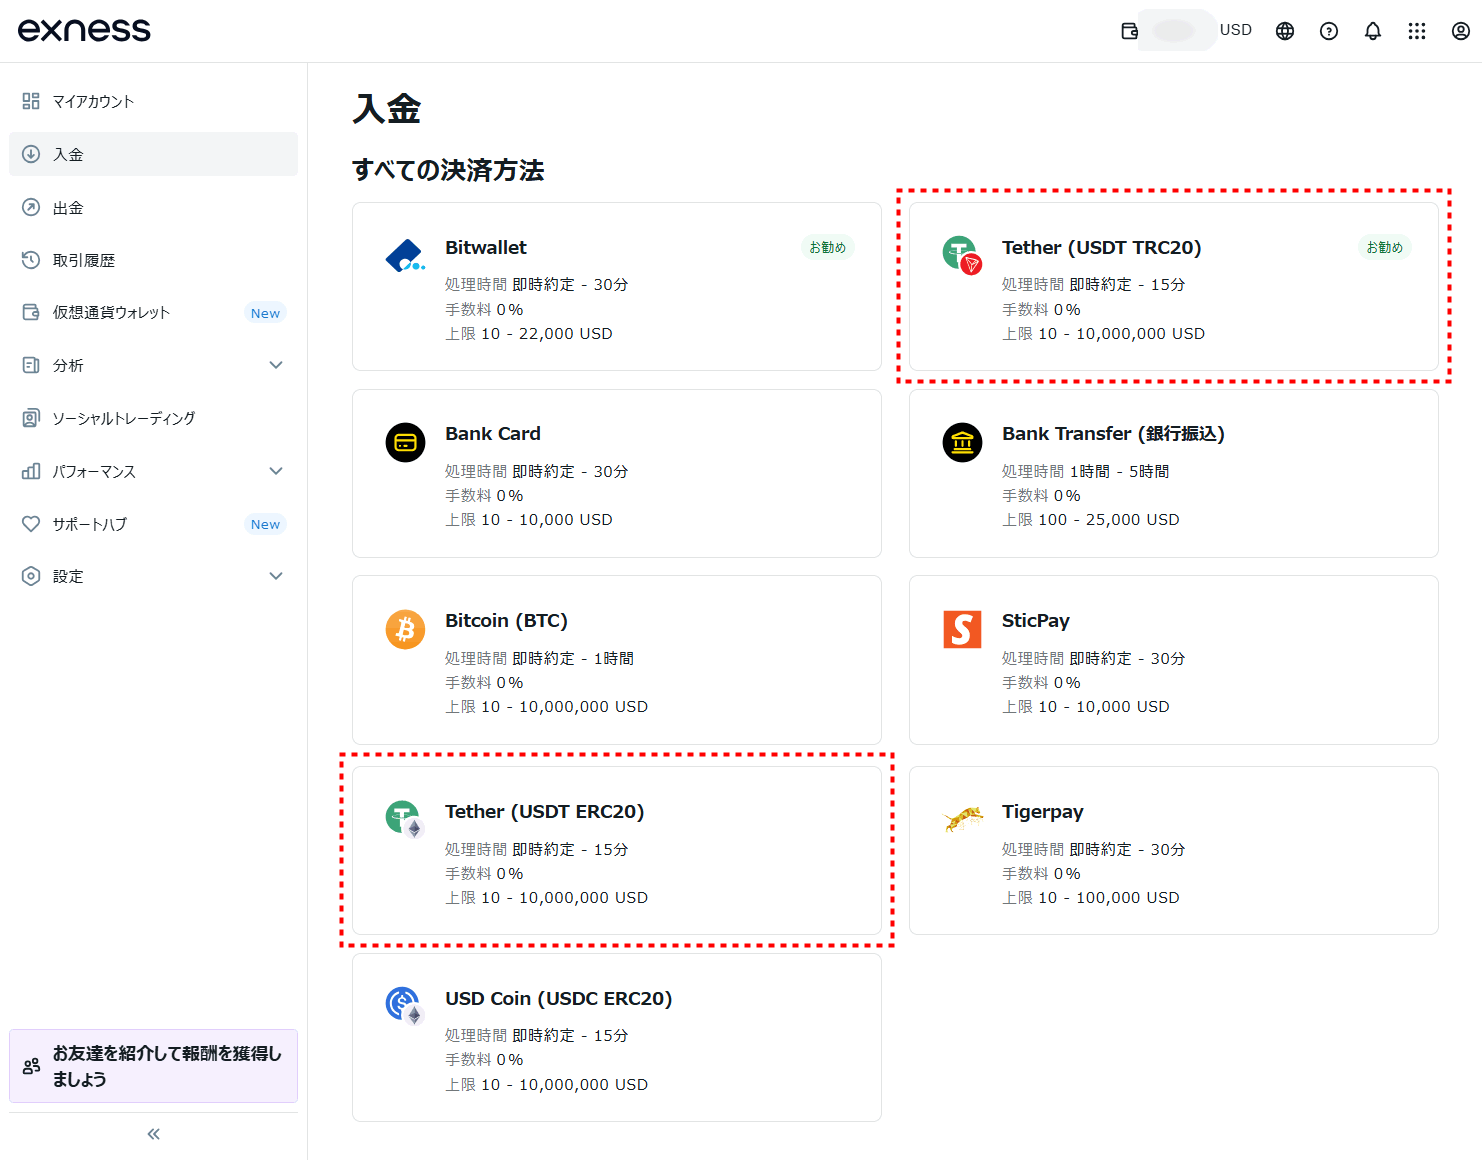
Task: Click New badge beside サポートハブ
Action: point(265,524)
